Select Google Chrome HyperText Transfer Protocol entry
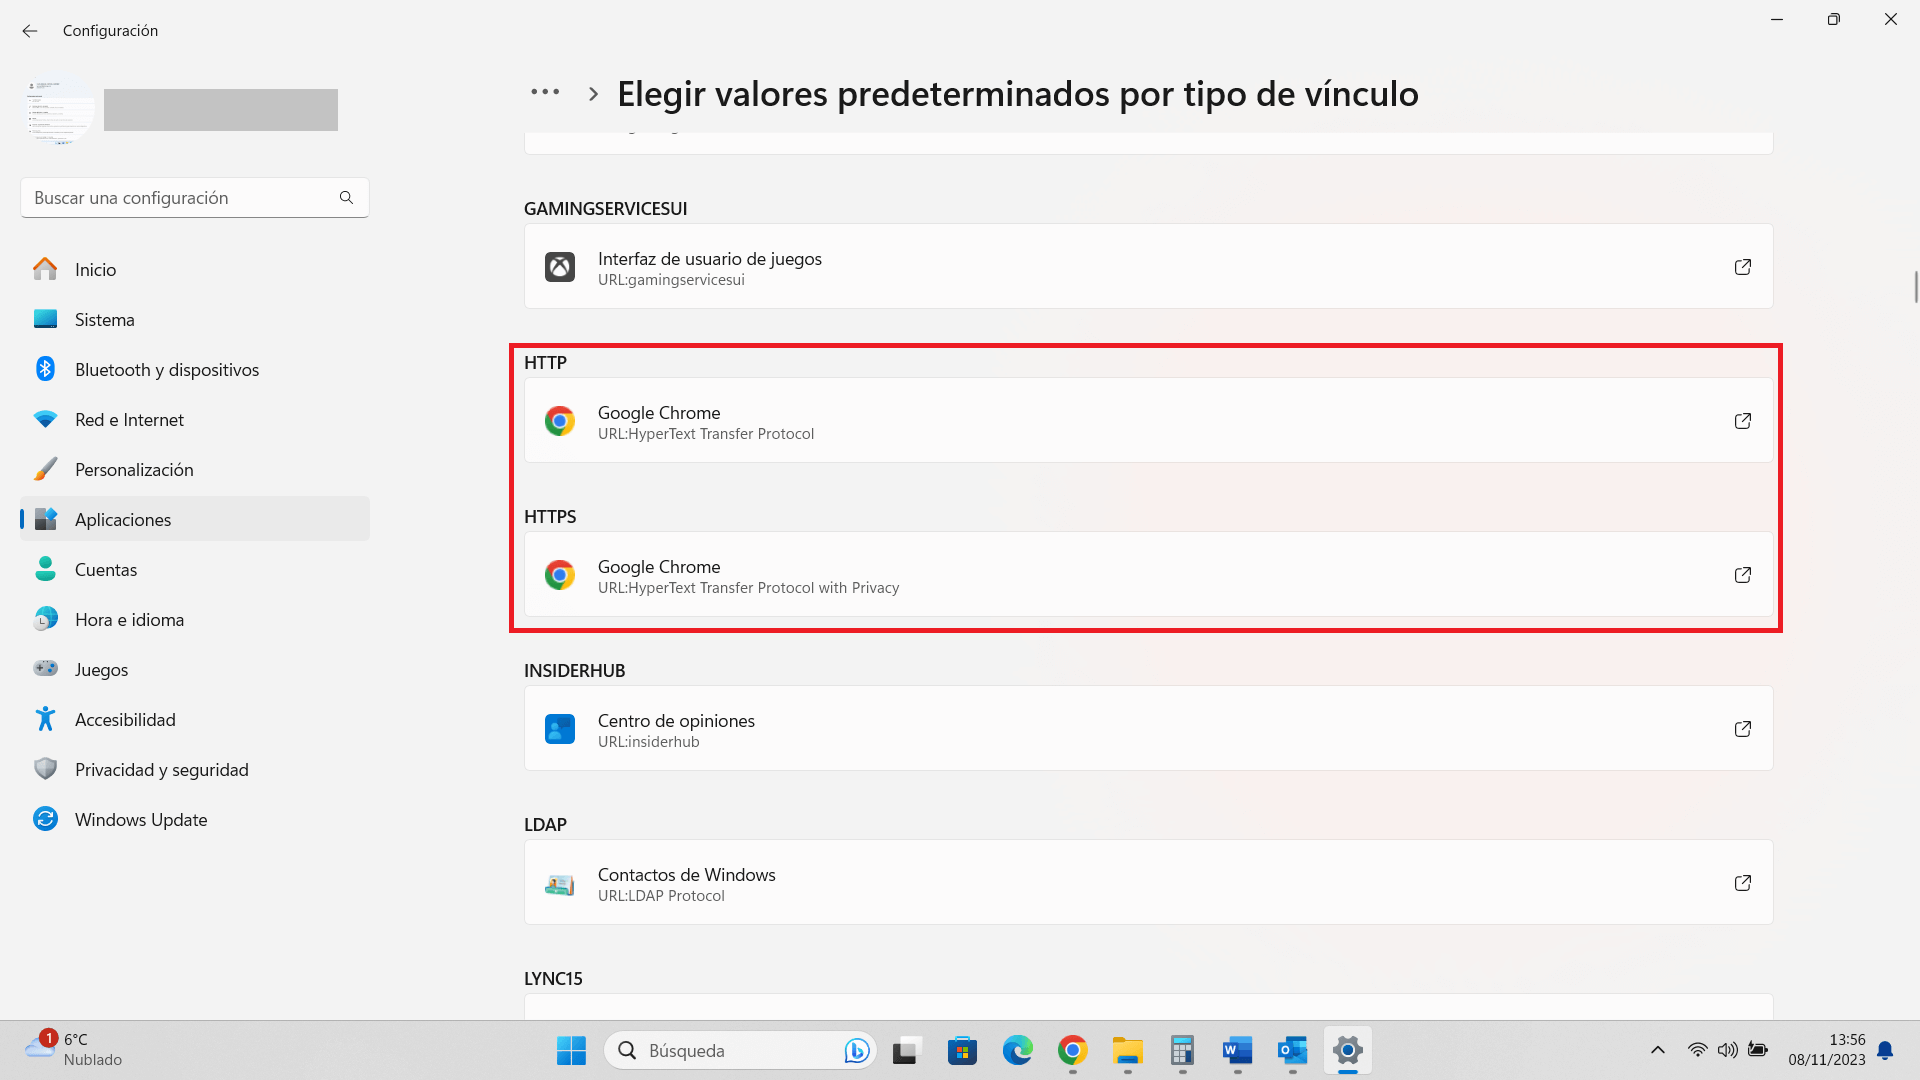 coord(1148,420)
